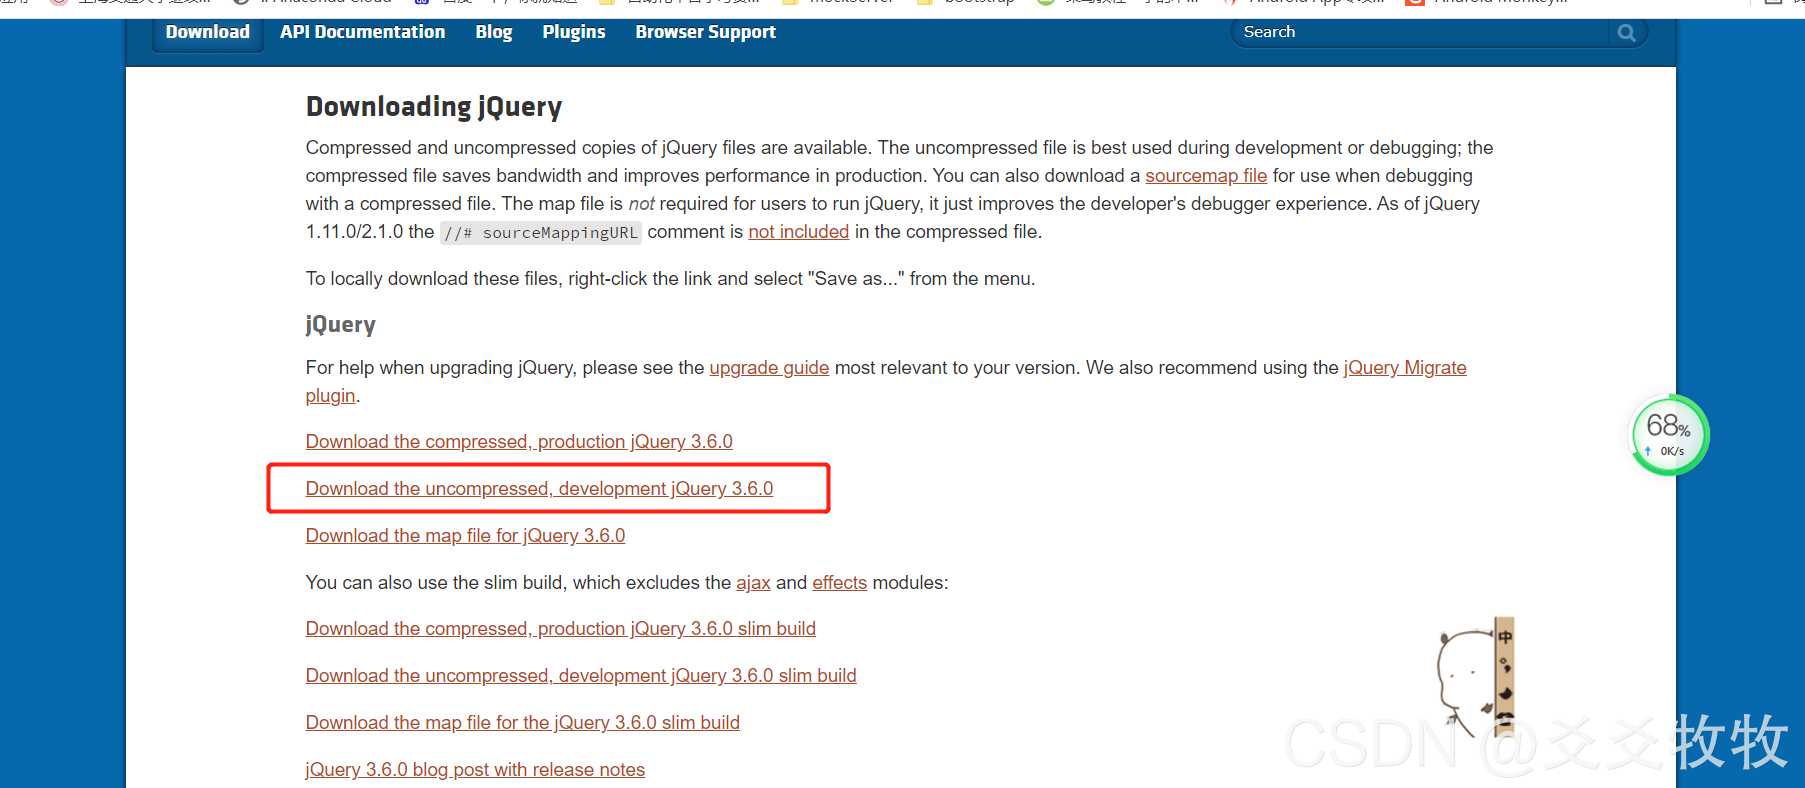Follow the 'plugin' link
Image resolution: width=1805 pixels, height=788 pixels.
(x=330, y=396)
